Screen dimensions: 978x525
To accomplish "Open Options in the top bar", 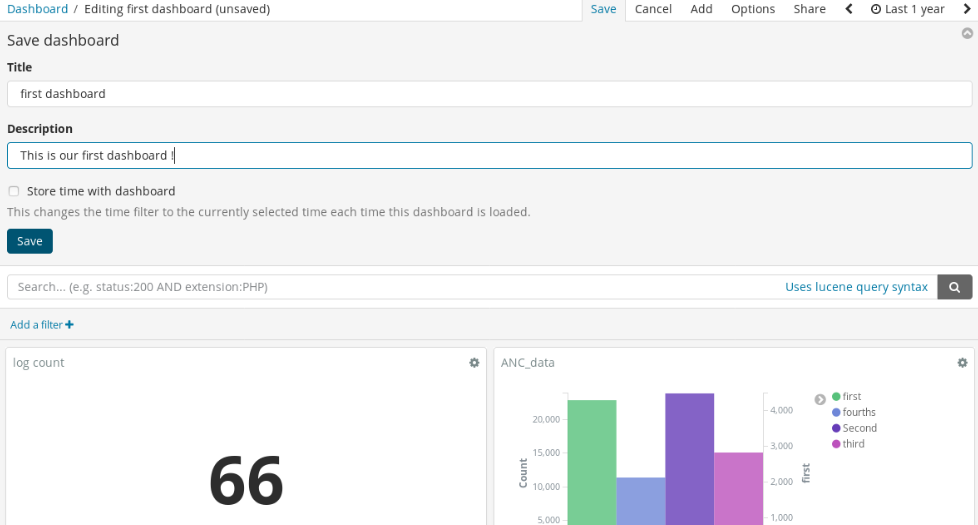I will [x=753, y=9].
